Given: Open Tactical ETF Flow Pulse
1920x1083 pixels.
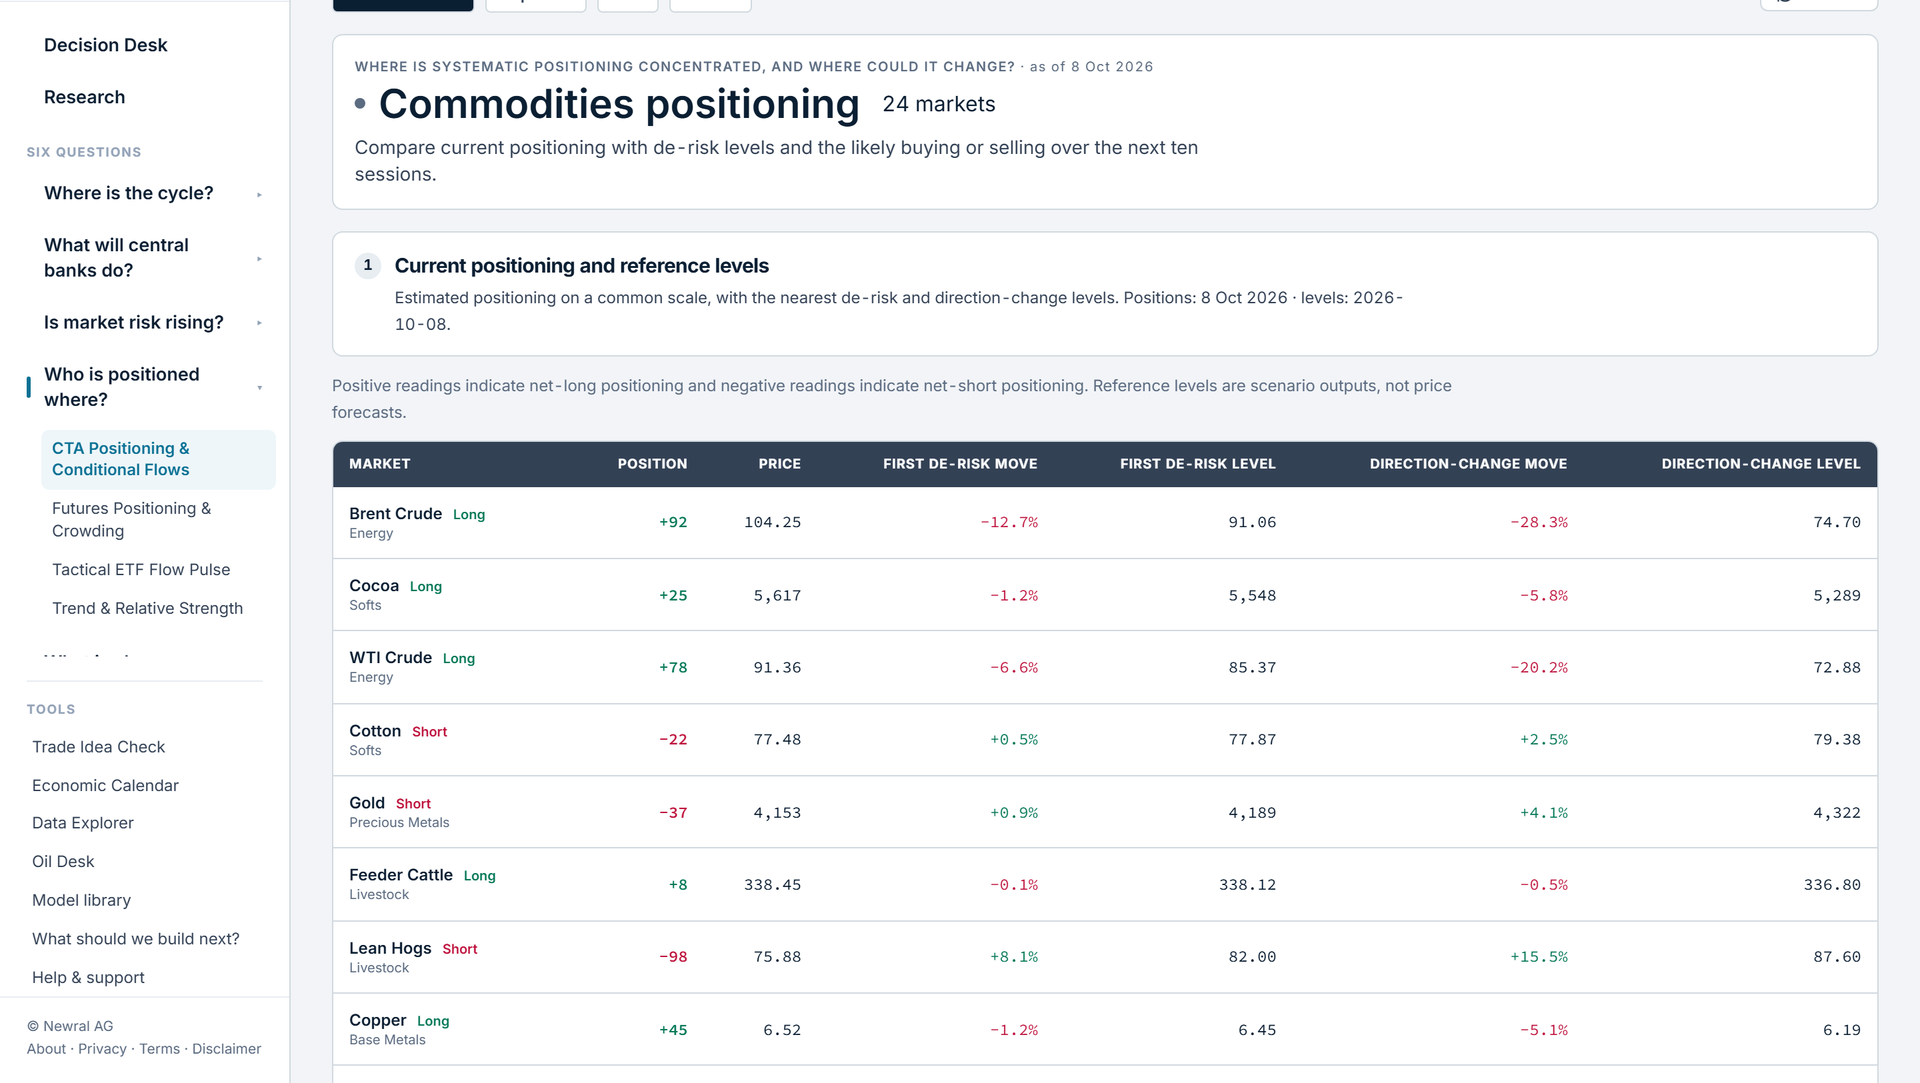Looking at the screenshot, I should click(x=141, y=570).
